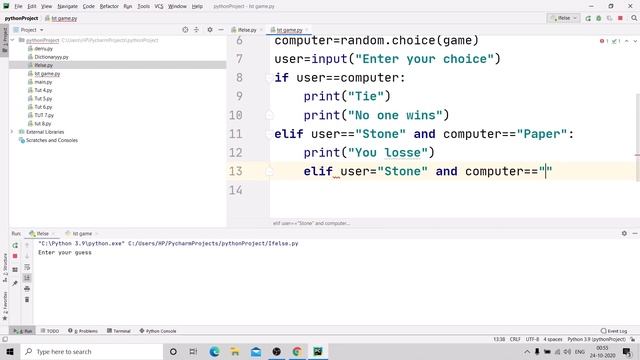Toggle soft-wrap in Run console

27,267
